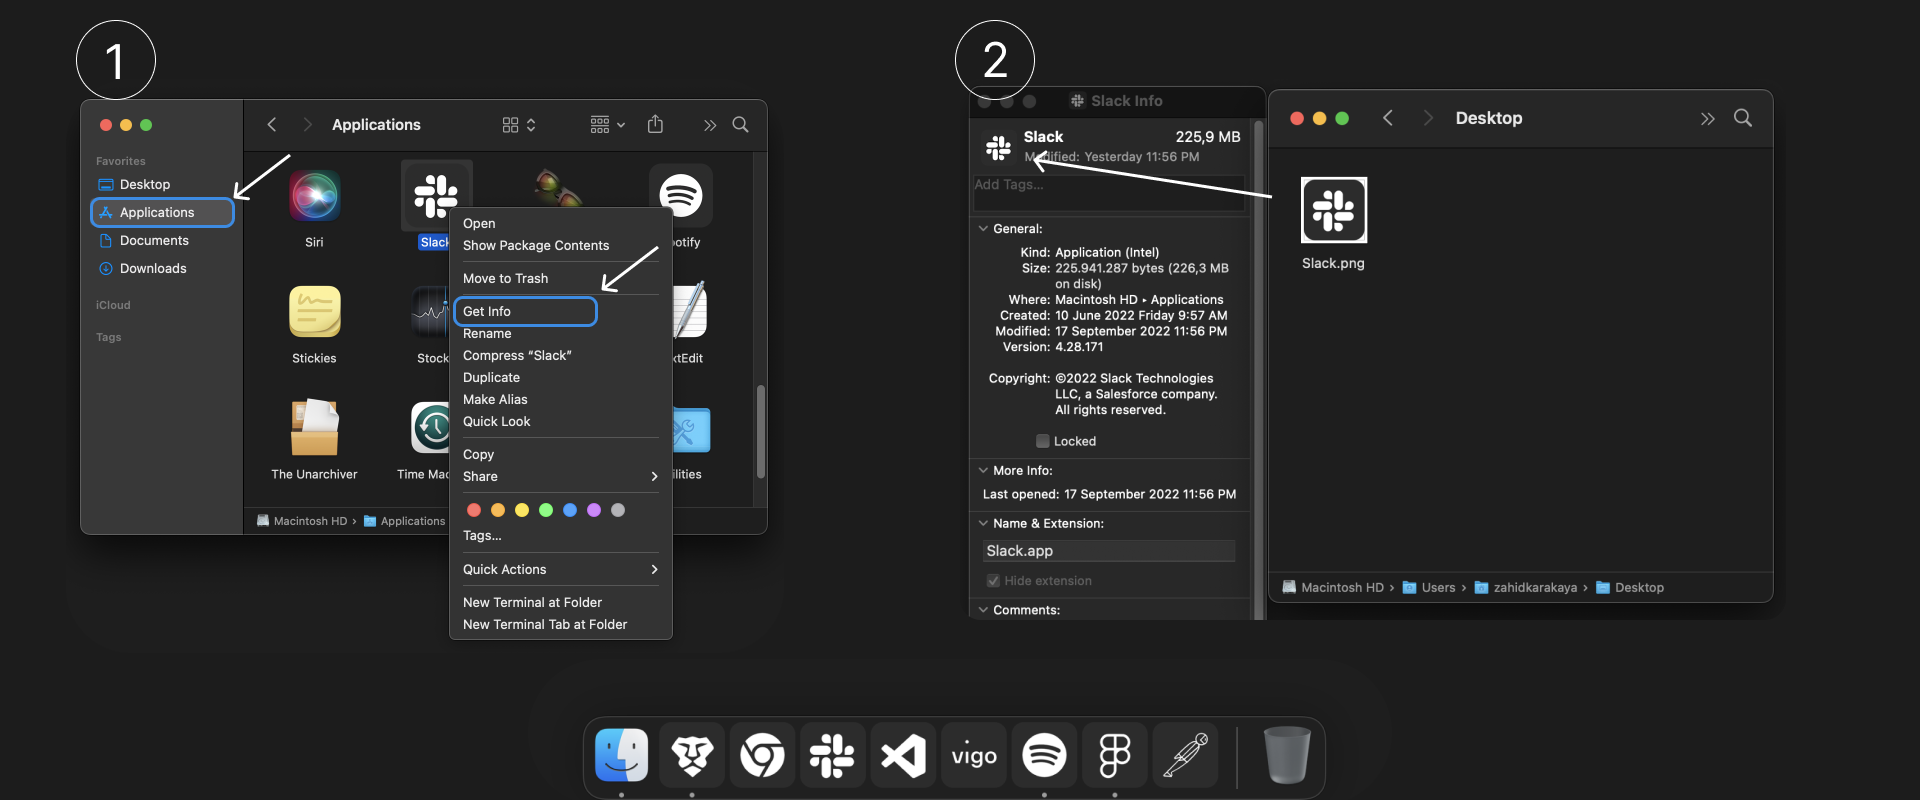
Task: Go forward in the Desktop Finder window
Action: [1428, 118]
